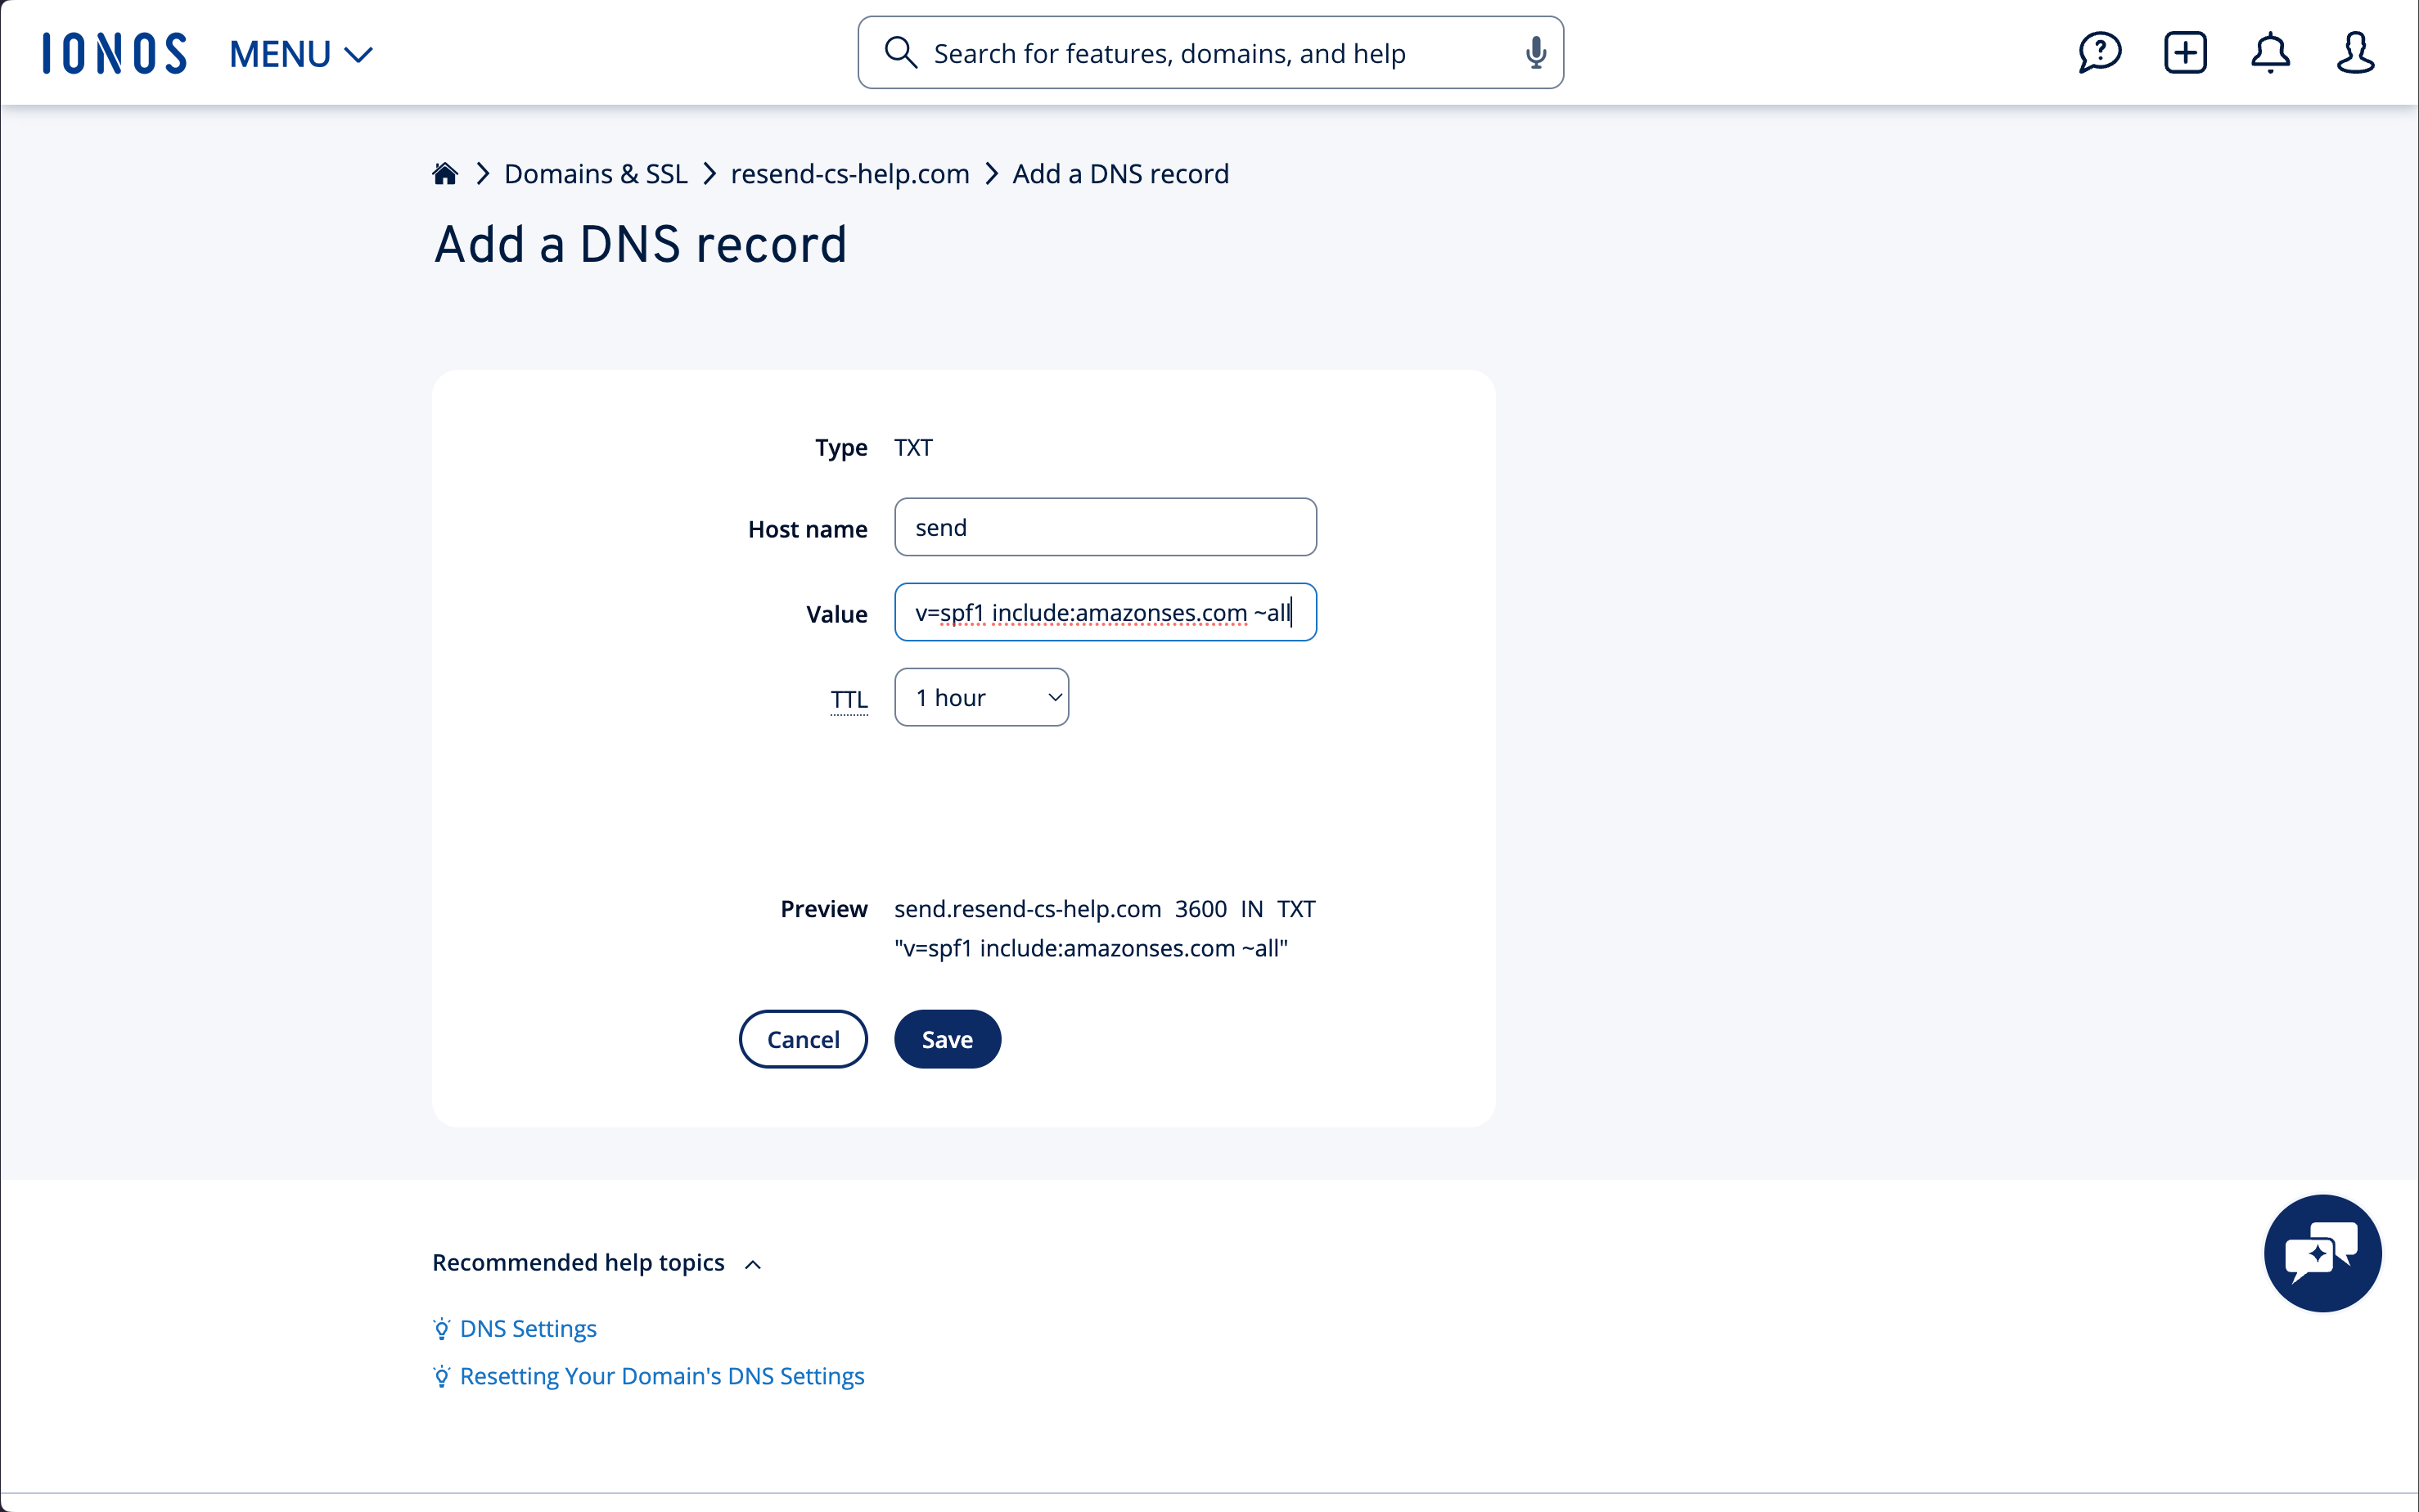Save the DNS record
The image size is (2419, 1512).
pyautogui.click(x=947, y=1039)
